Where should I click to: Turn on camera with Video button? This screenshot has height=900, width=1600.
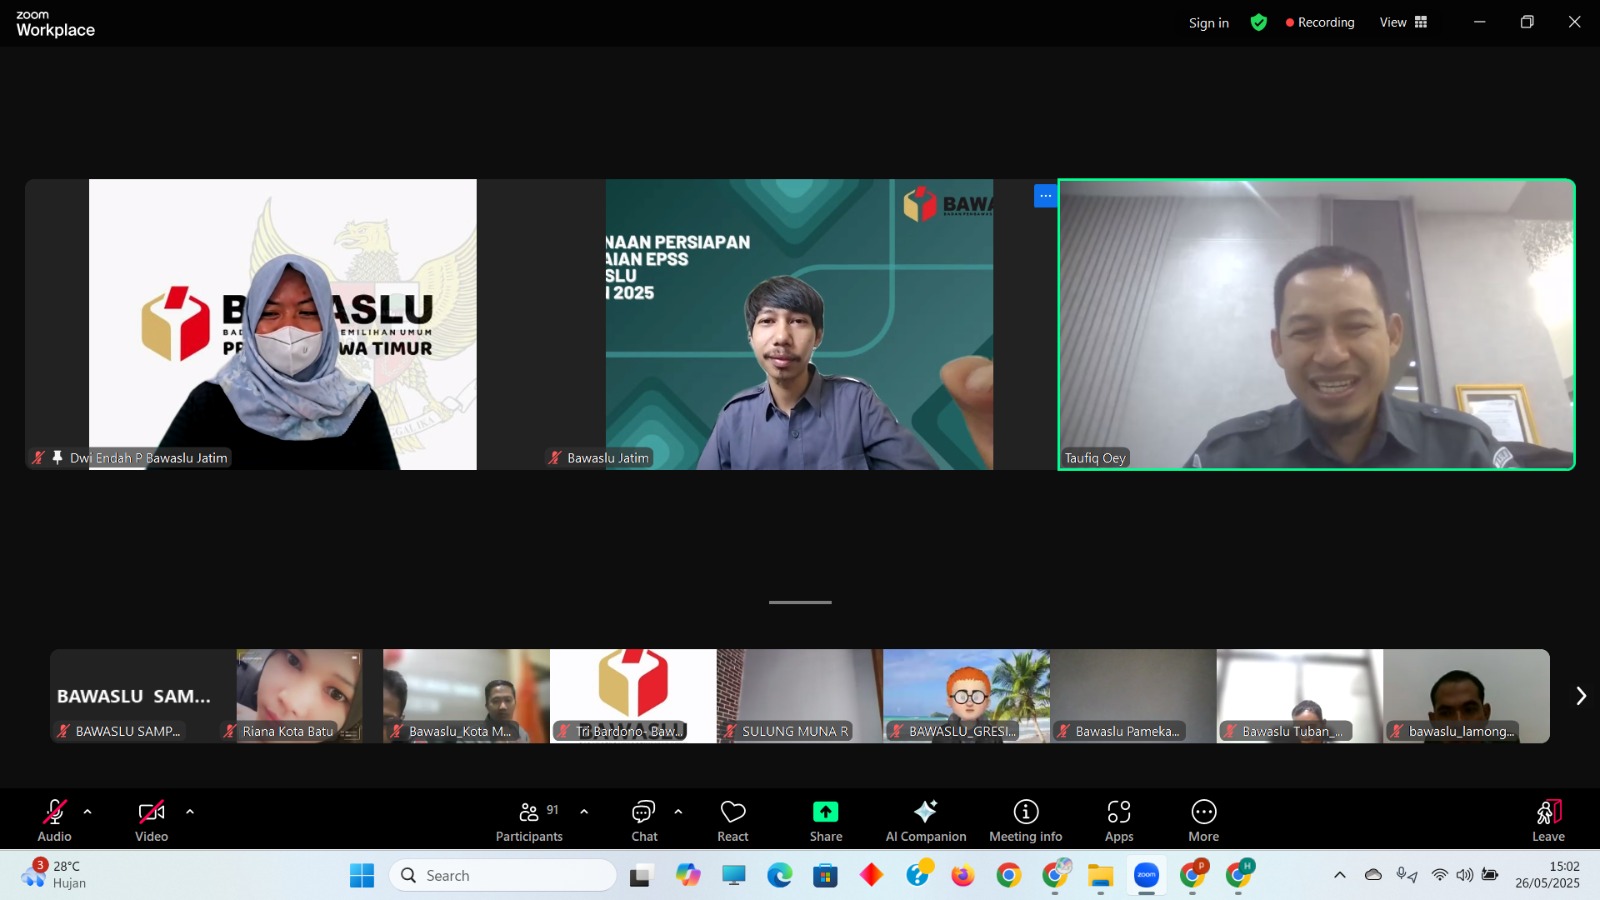[151, 821]
